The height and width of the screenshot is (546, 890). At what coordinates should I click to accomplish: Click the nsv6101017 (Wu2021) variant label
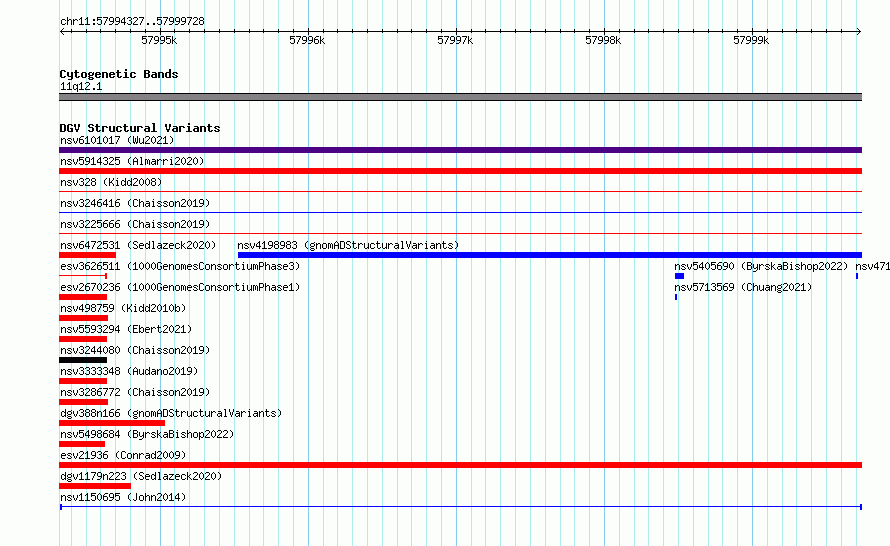[117, 140]
